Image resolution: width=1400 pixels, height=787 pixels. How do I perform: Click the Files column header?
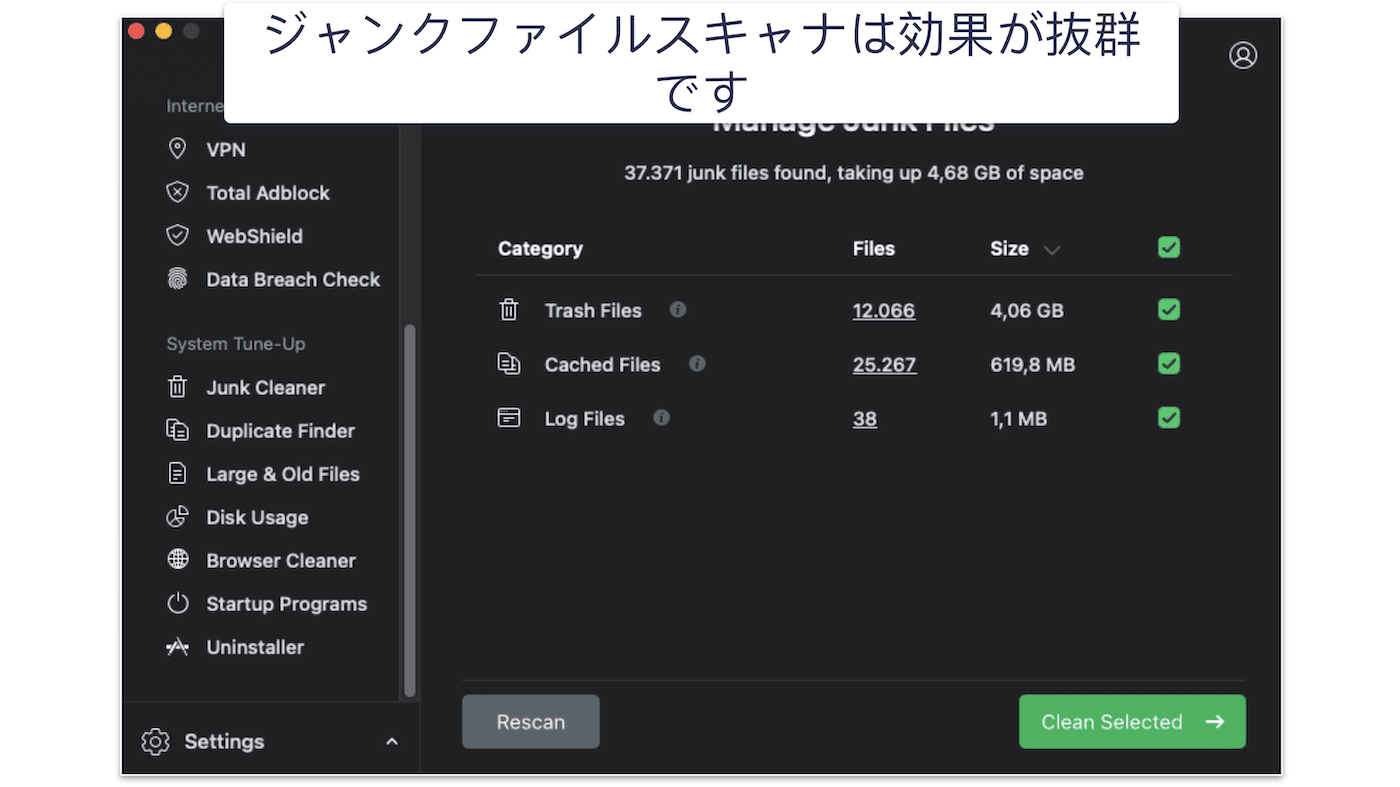click(x=874, y=248)
